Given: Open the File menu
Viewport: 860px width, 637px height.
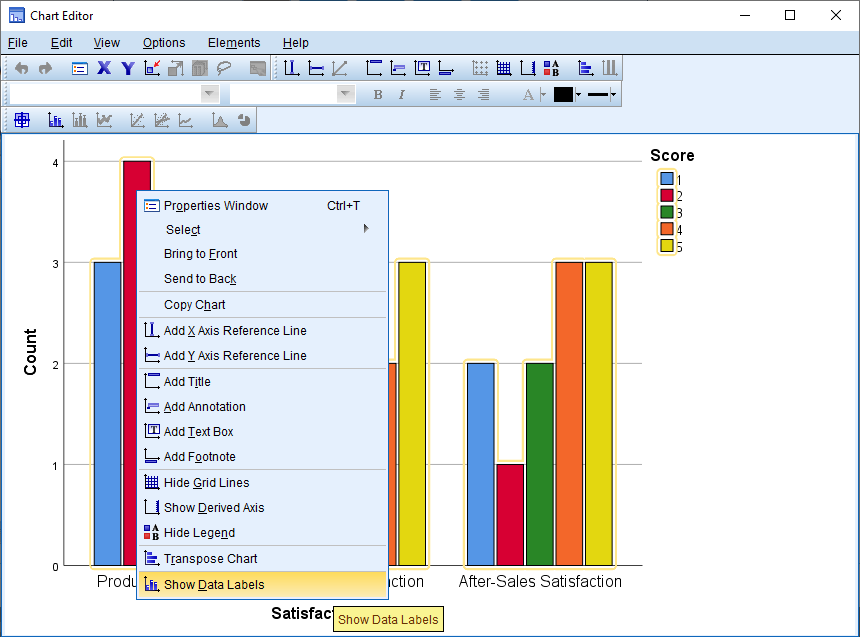Looking at the screenshot, I should click(x=18, y=43).
